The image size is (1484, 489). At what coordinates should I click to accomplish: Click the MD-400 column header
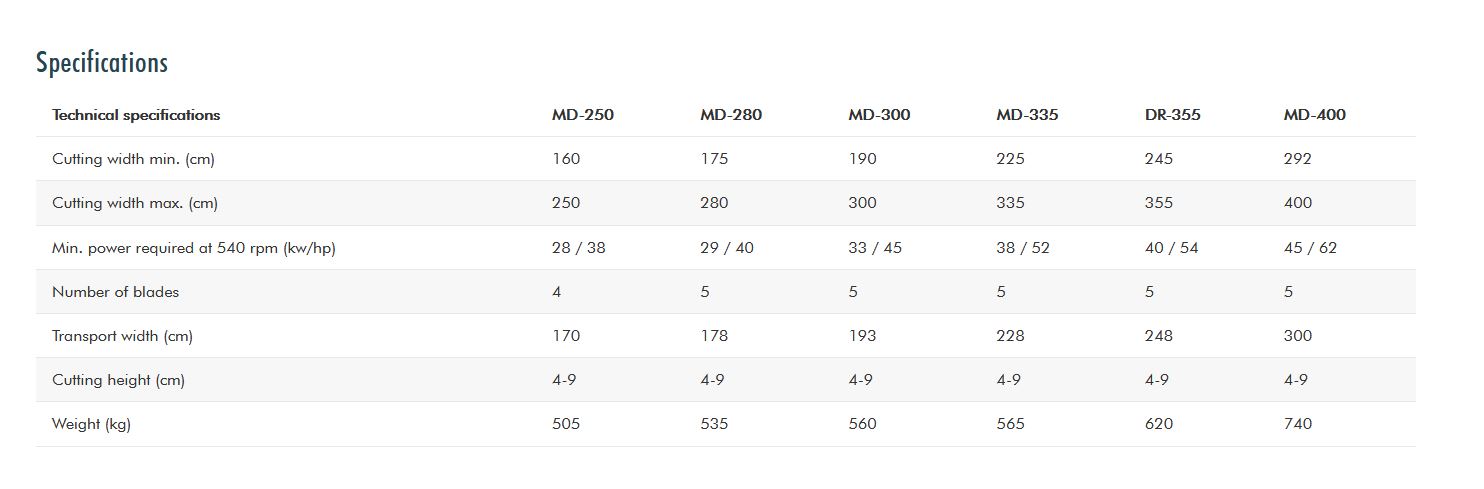(x=1314, y=115)
